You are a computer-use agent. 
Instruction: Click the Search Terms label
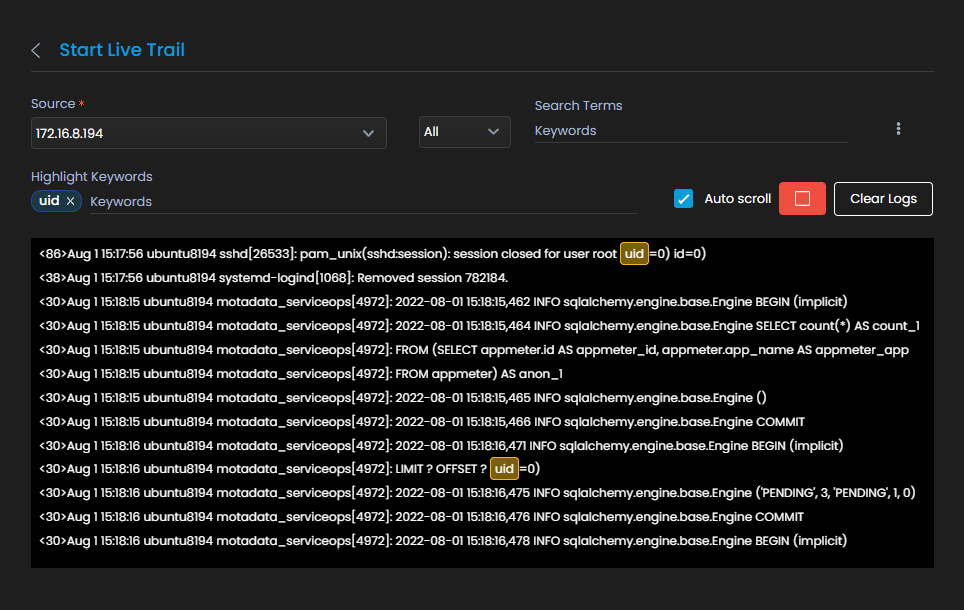(x=579, y=106)
